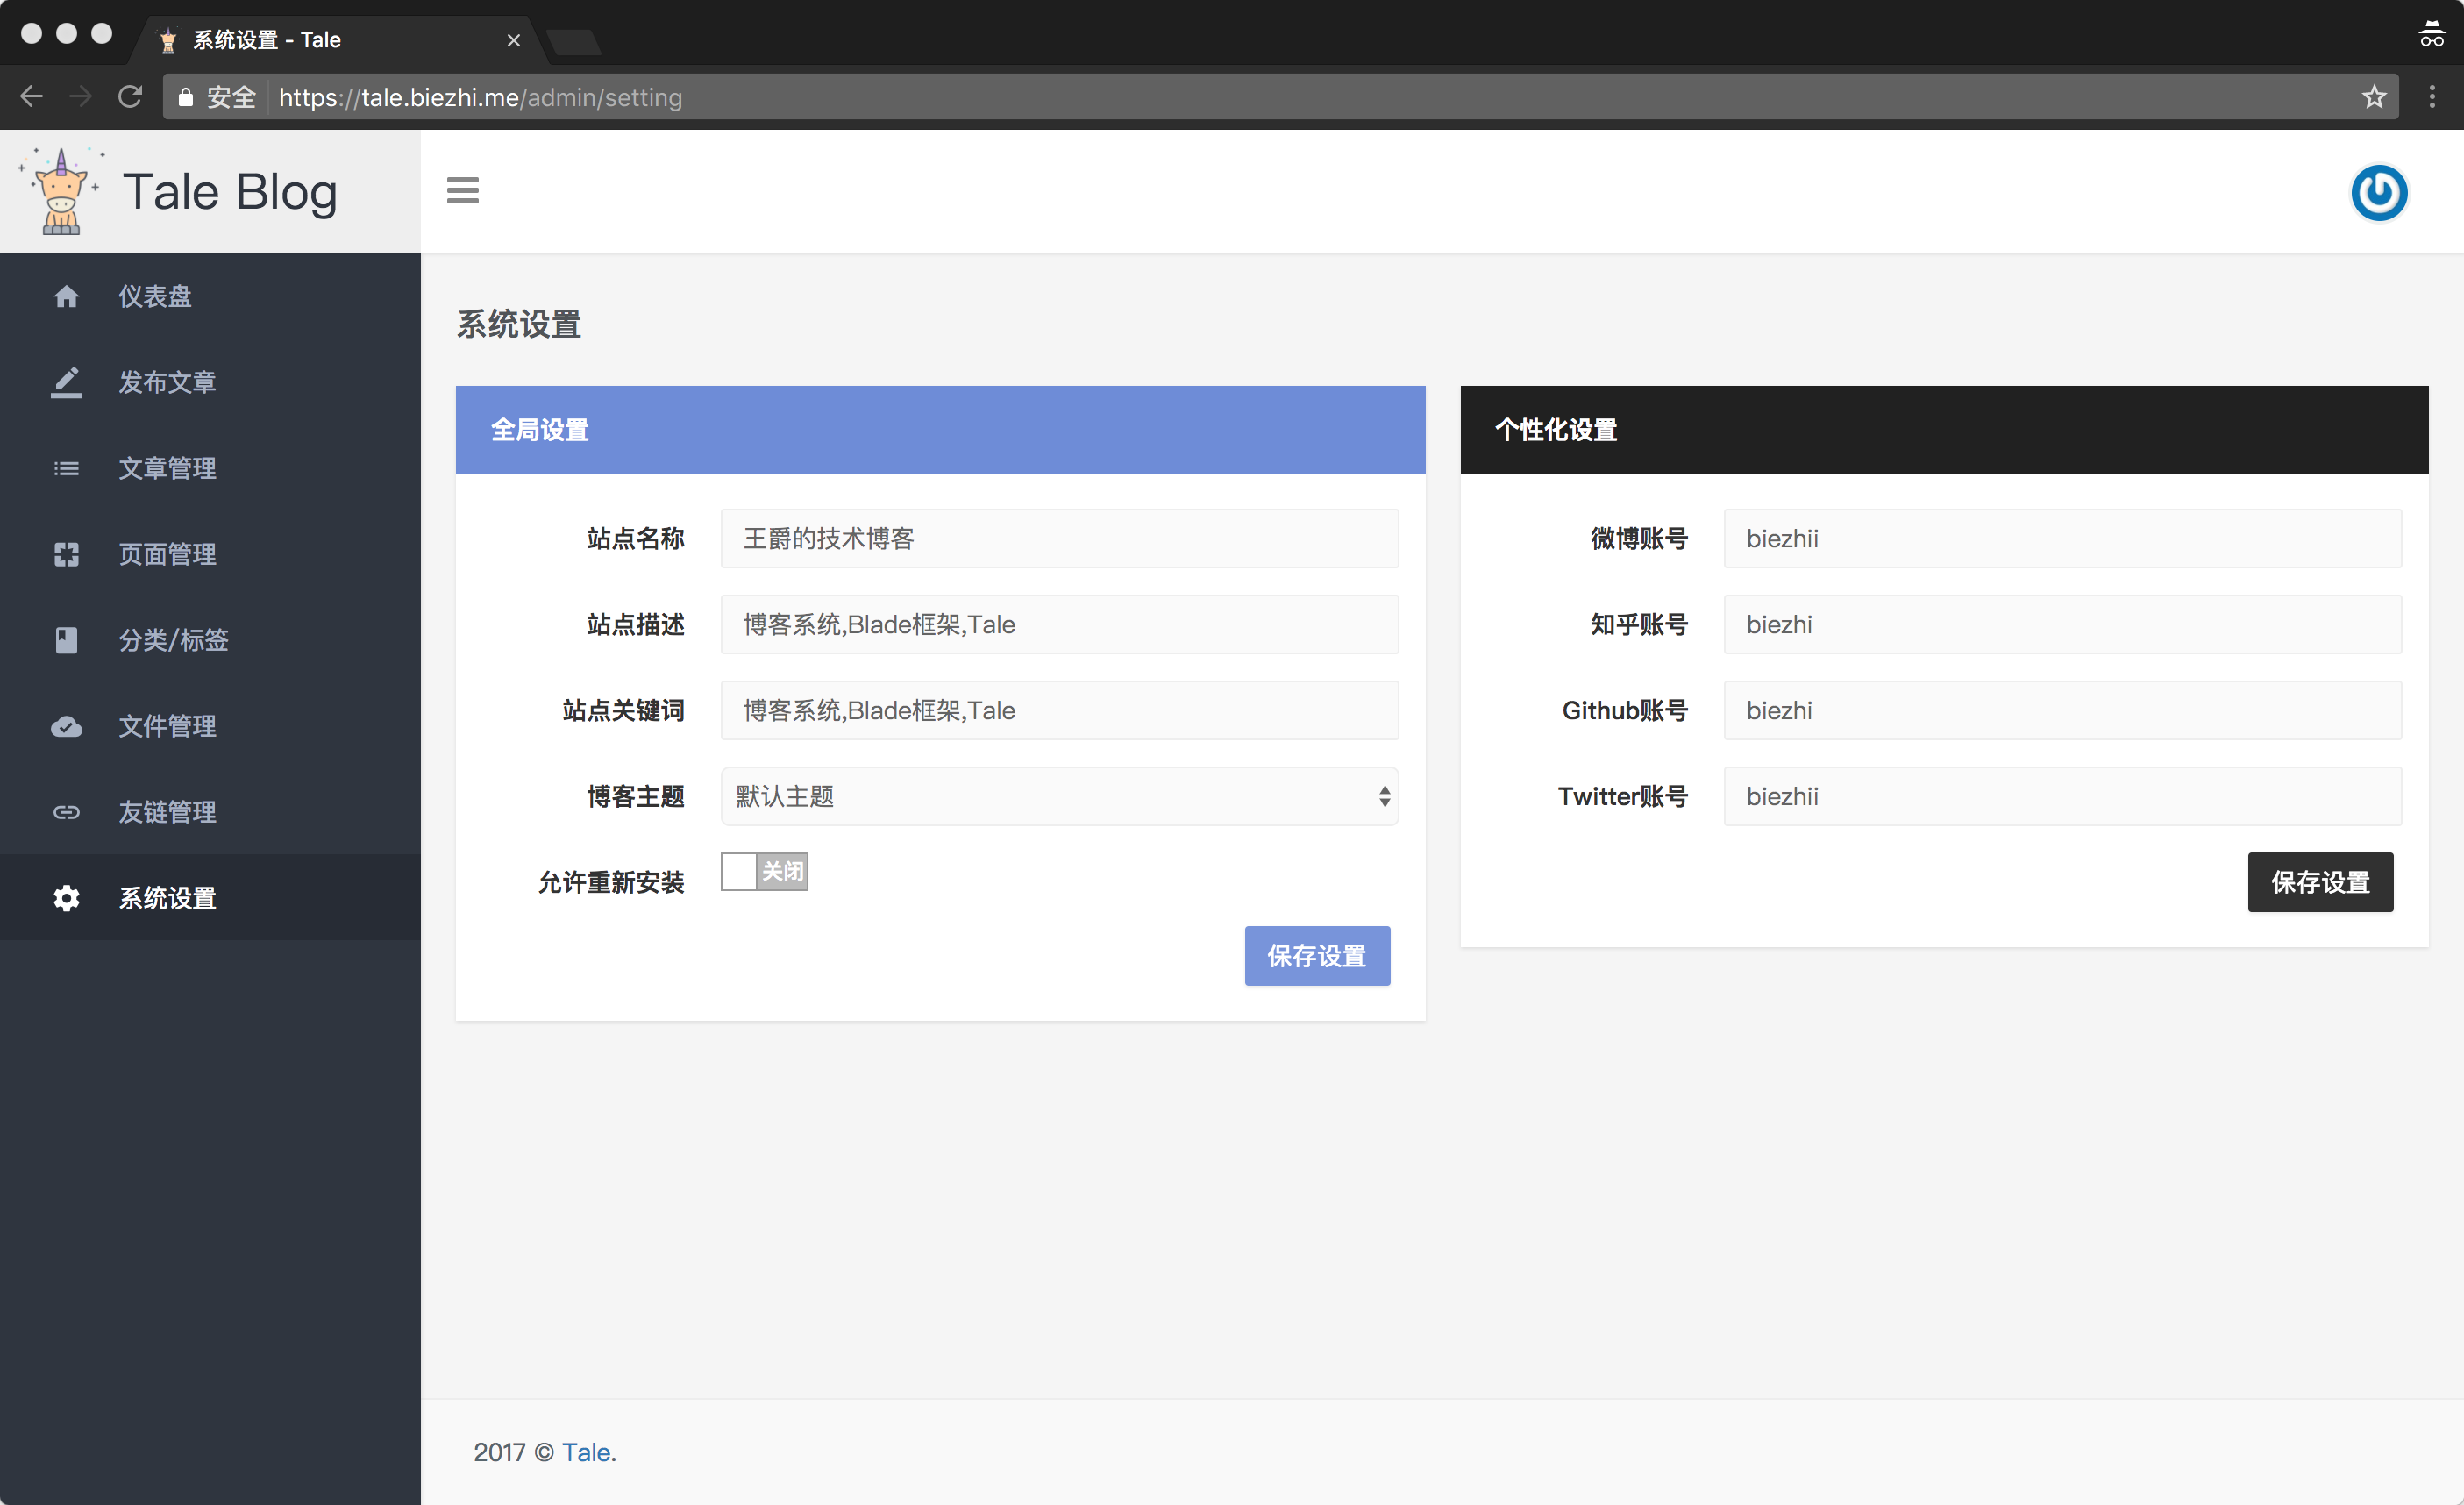2464x1505 pixels.
Task: Click the home icon for 仪表盘
Action: [x=66, y=296]
